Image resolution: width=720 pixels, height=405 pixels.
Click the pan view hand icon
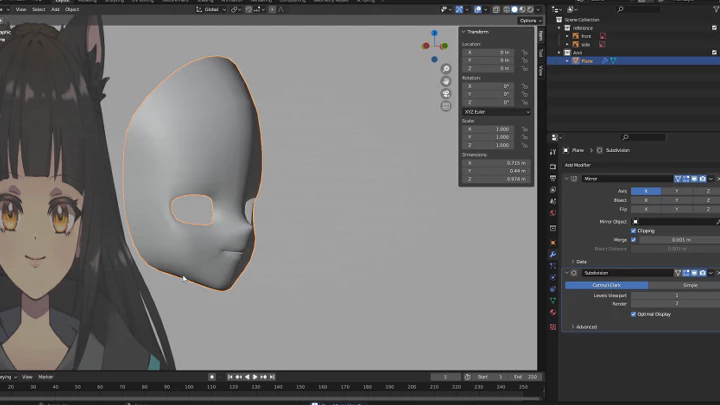coord(446,81)
